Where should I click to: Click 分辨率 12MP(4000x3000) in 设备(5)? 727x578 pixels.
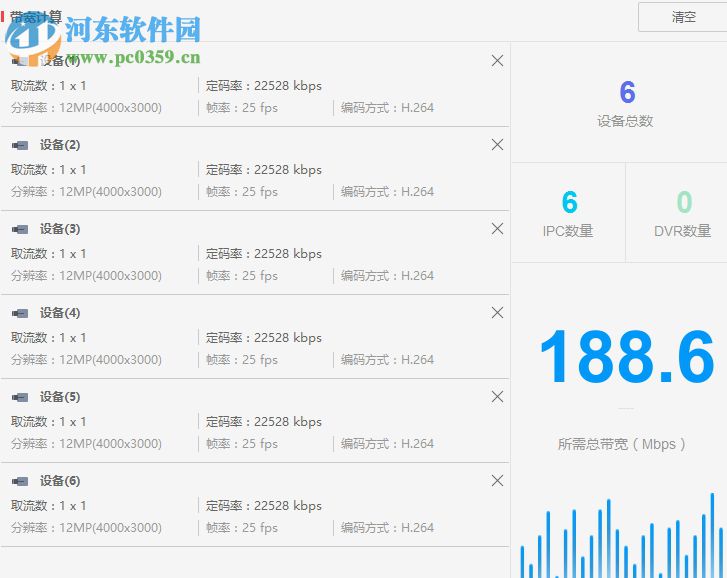click(86, 444)
